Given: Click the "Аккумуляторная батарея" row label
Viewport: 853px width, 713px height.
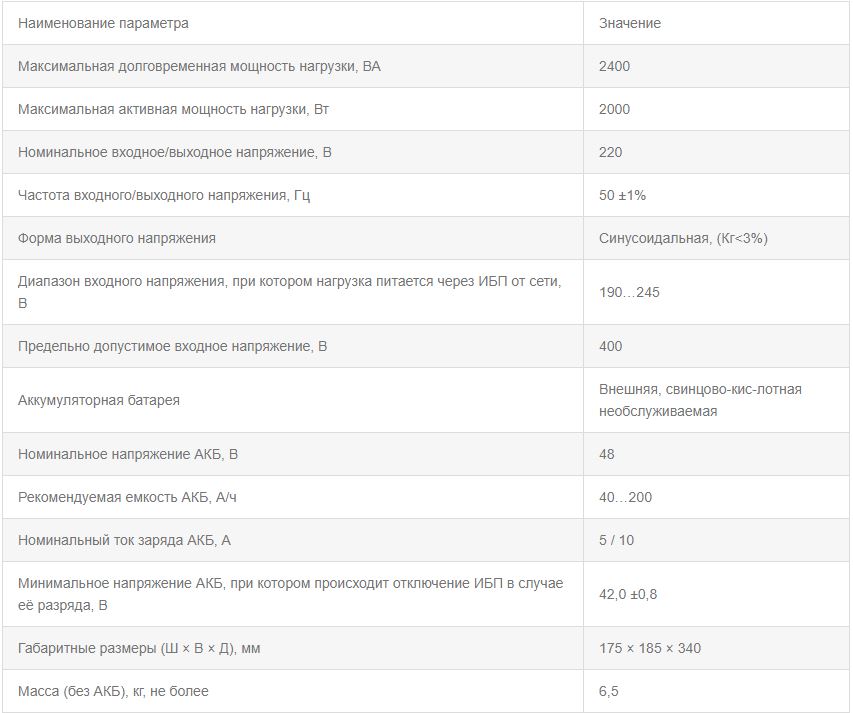Looking at the screenshot, I should coord(99,400).
